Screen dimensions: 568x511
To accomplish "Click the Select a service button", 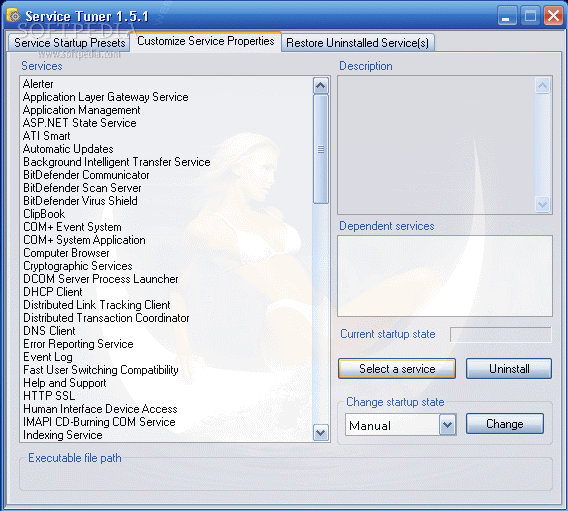I will click(x=397, y=369).
